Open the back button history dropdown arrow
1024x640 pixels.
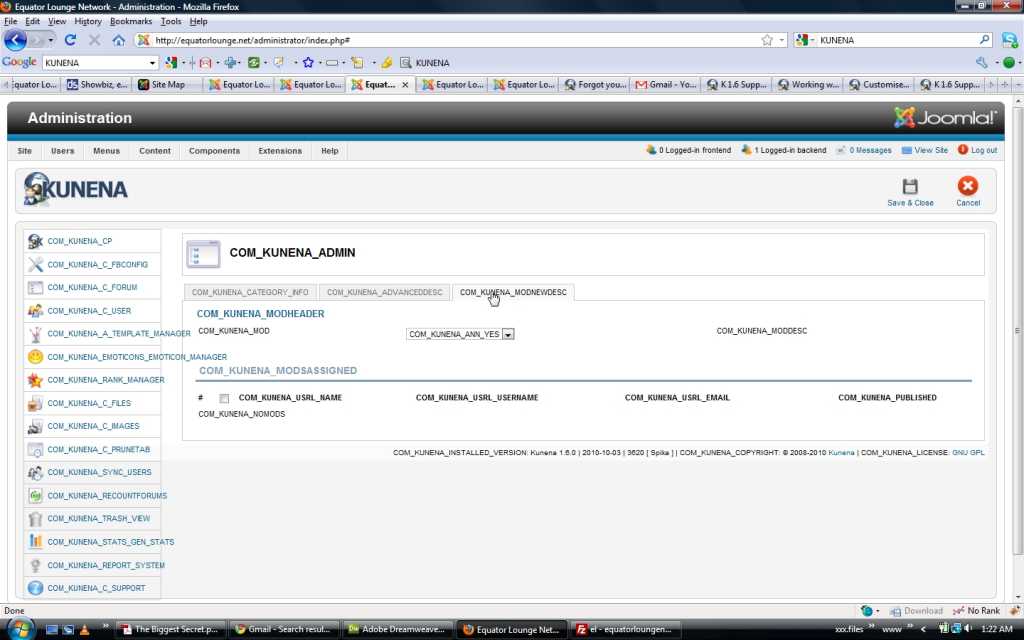pos(50,40)
